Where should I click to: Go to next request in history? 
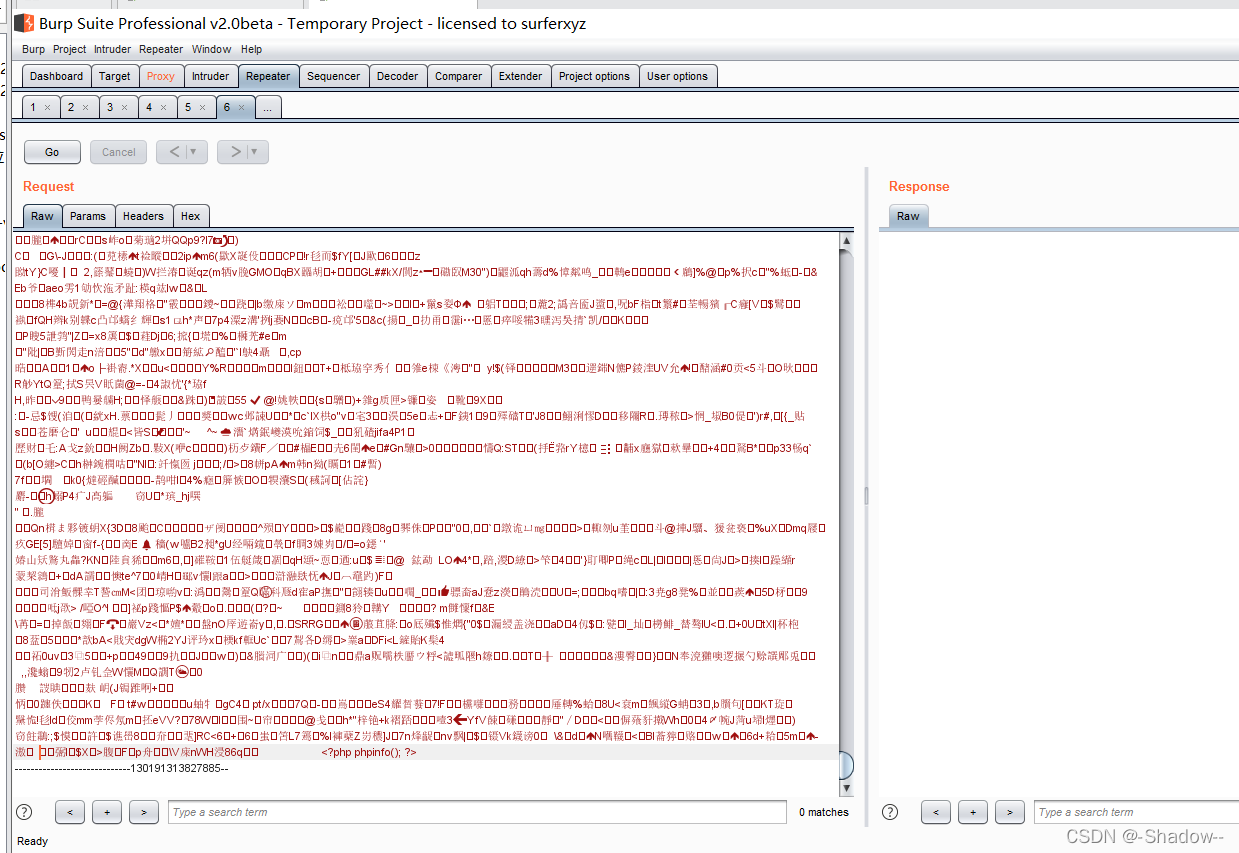coord(234,152)
